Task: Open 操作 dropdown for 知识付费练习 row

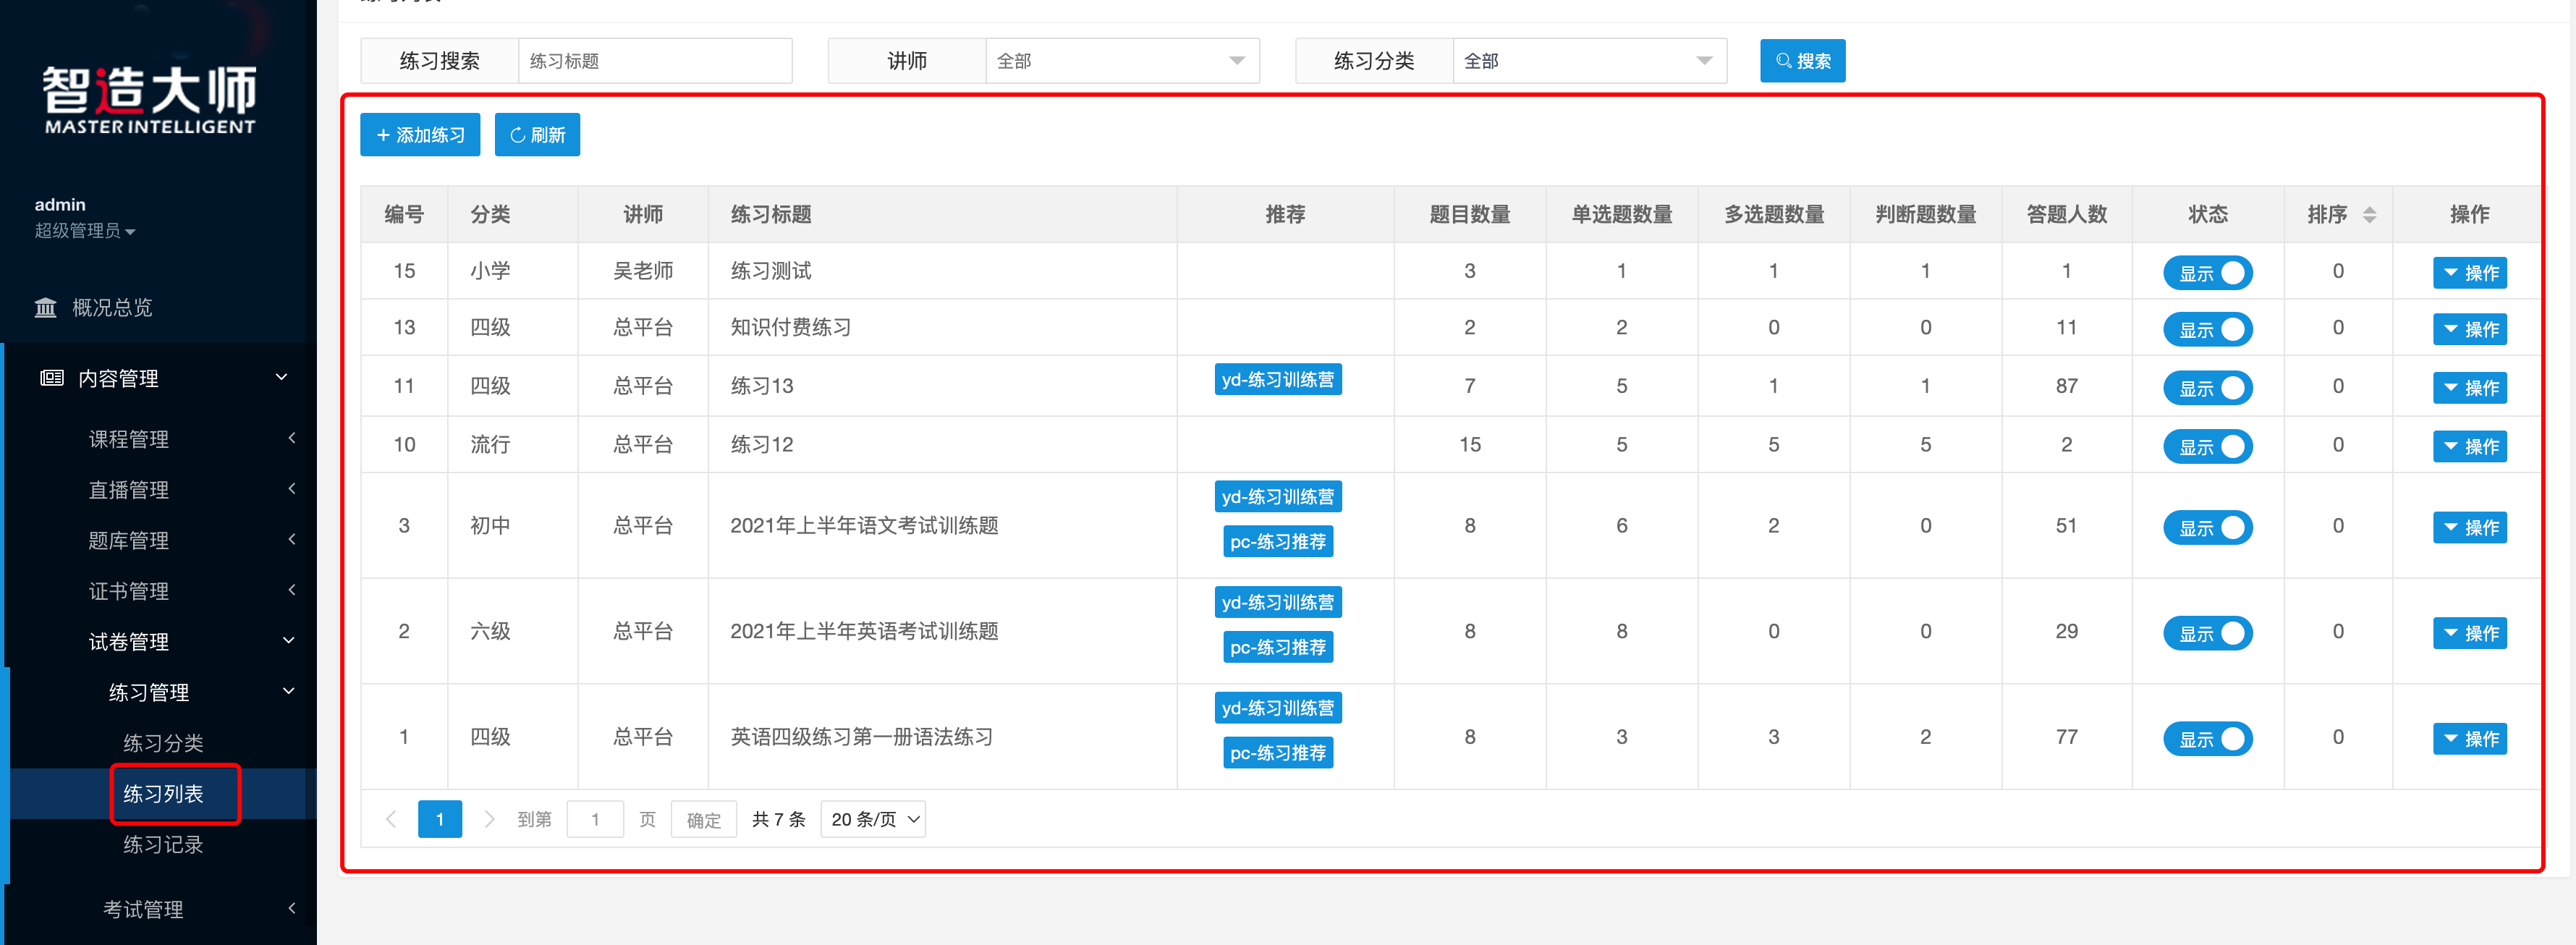Action: [2469, 329]
